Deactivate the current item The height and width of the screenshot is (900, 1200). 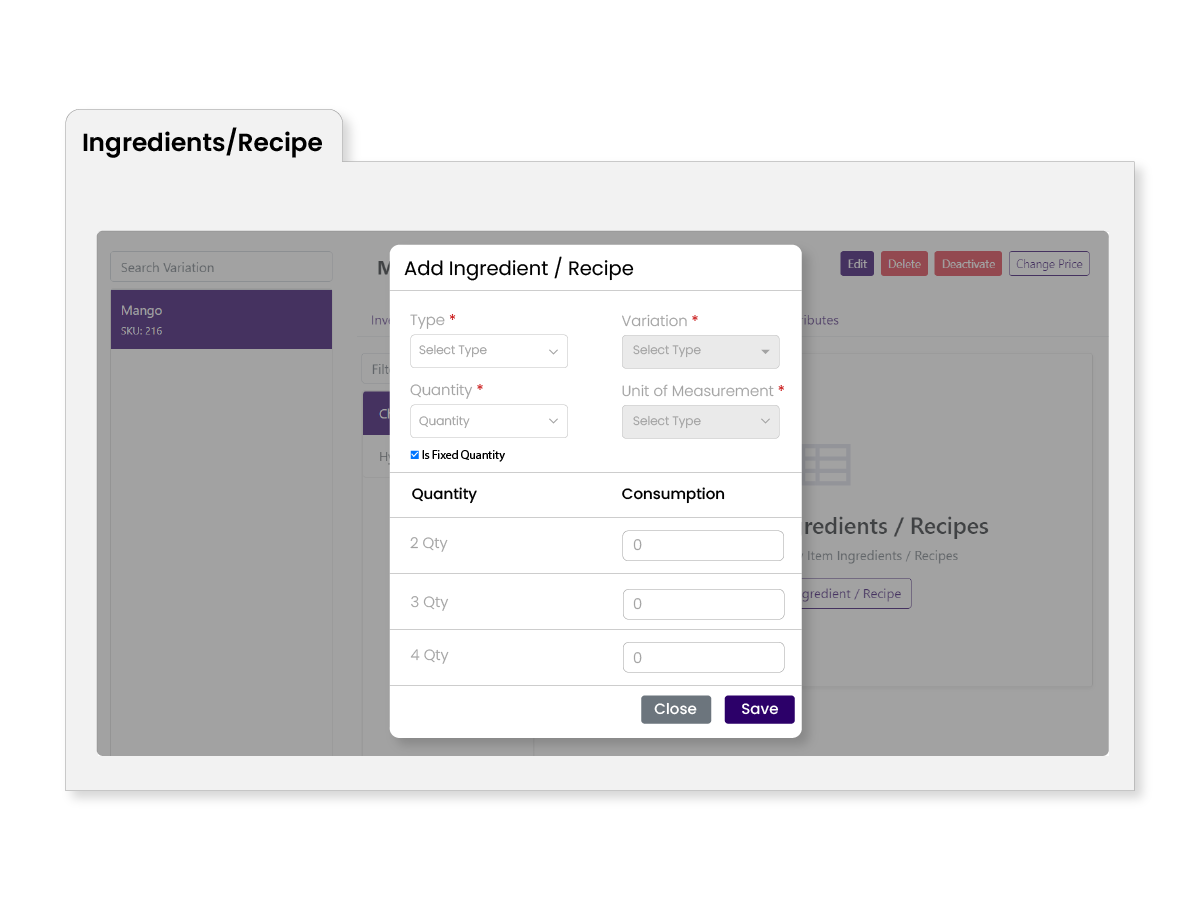tap(967, 263)
